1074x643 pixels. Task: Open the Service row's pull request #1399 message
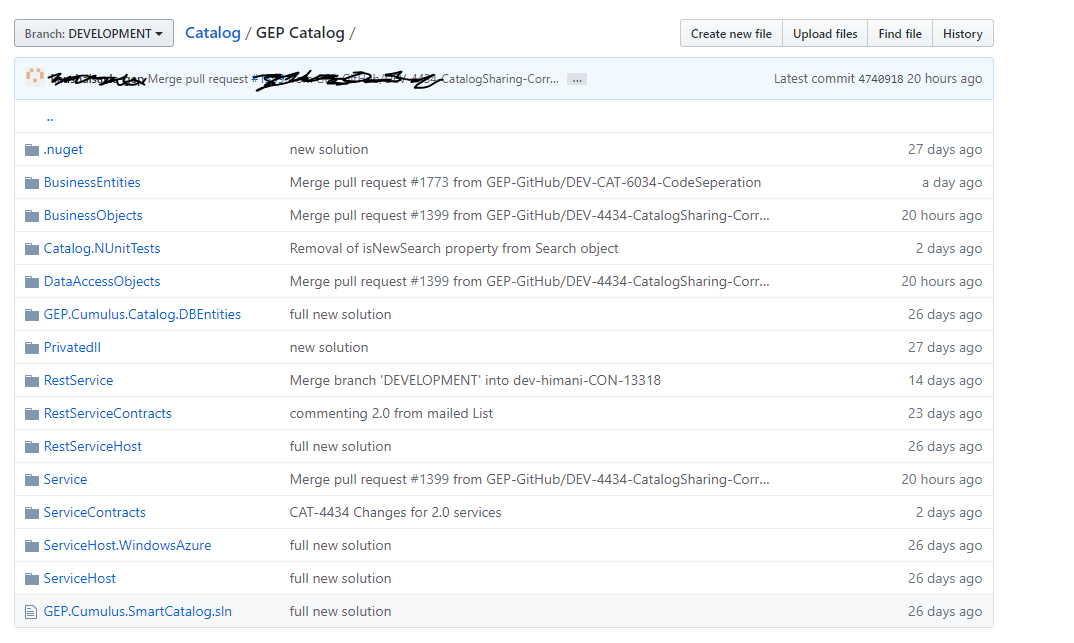coord(529,479)
